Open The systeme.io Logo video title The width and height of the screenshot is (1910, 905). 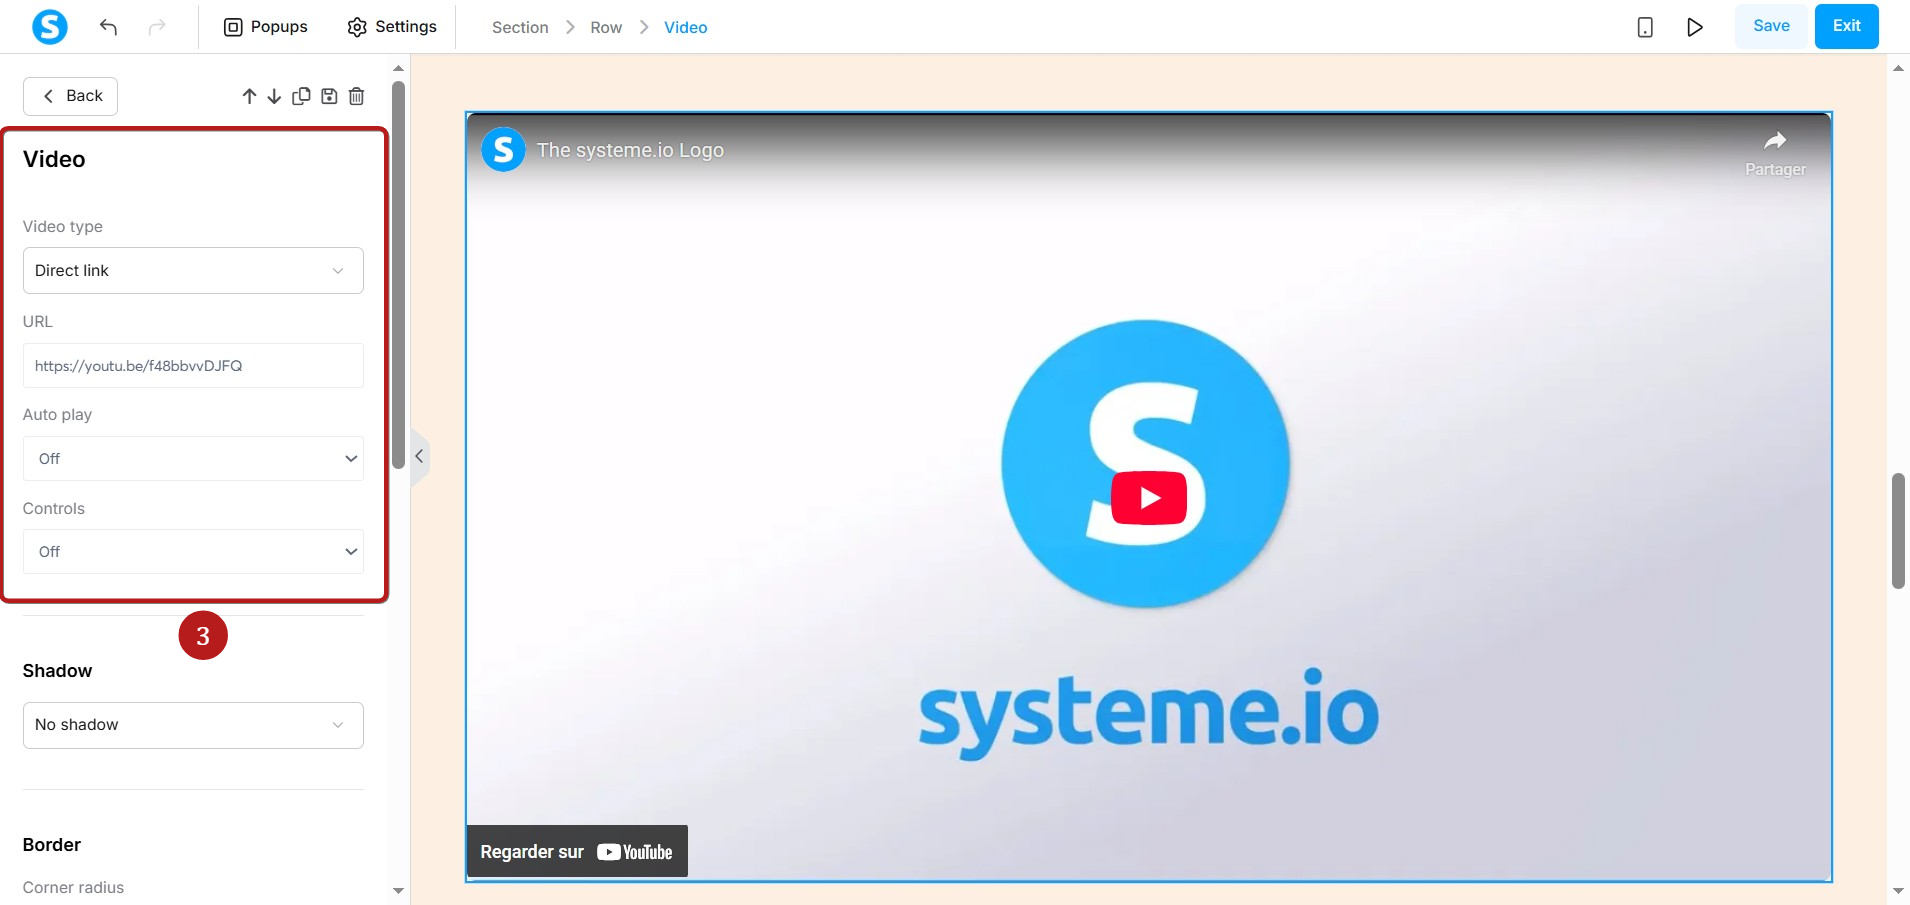(630, 150)
